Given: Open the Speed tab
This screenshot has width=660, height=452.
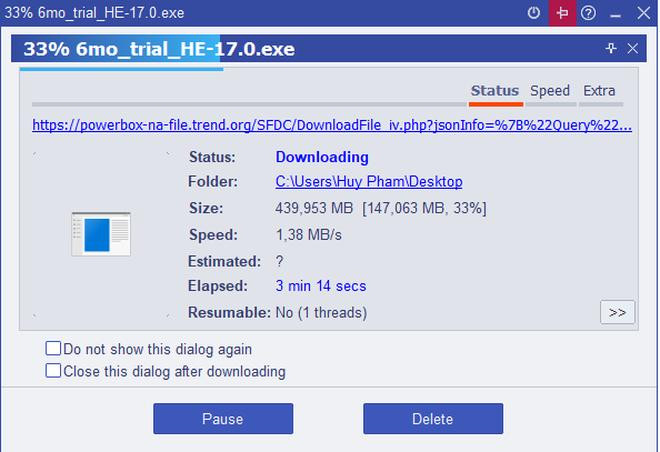Looking at the screenshot, I should click(x=549, y=91).
